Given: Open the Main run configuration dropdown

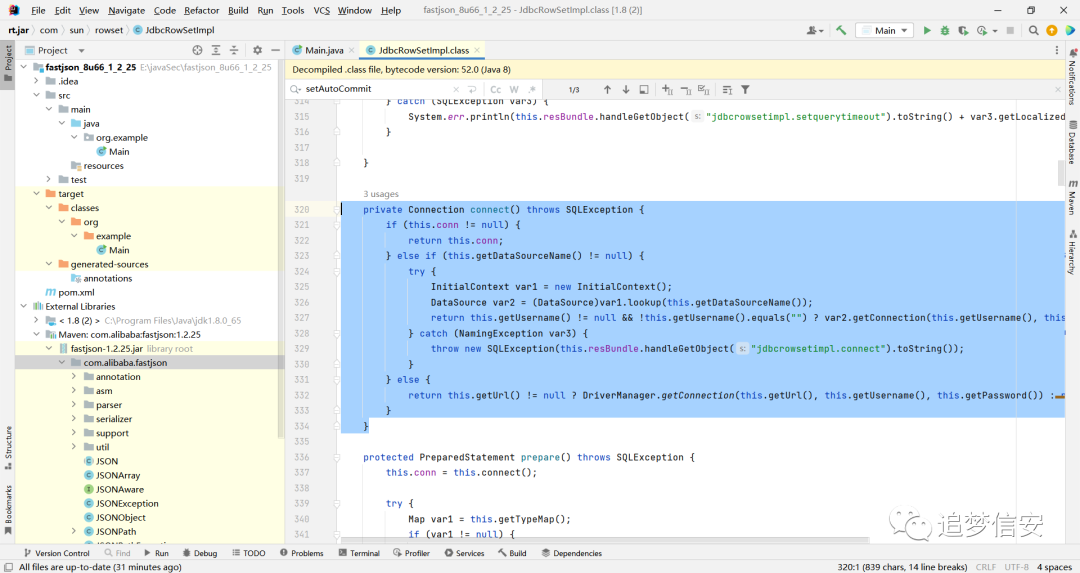Looking at the screenshot, I should click(x=884, y=30).
